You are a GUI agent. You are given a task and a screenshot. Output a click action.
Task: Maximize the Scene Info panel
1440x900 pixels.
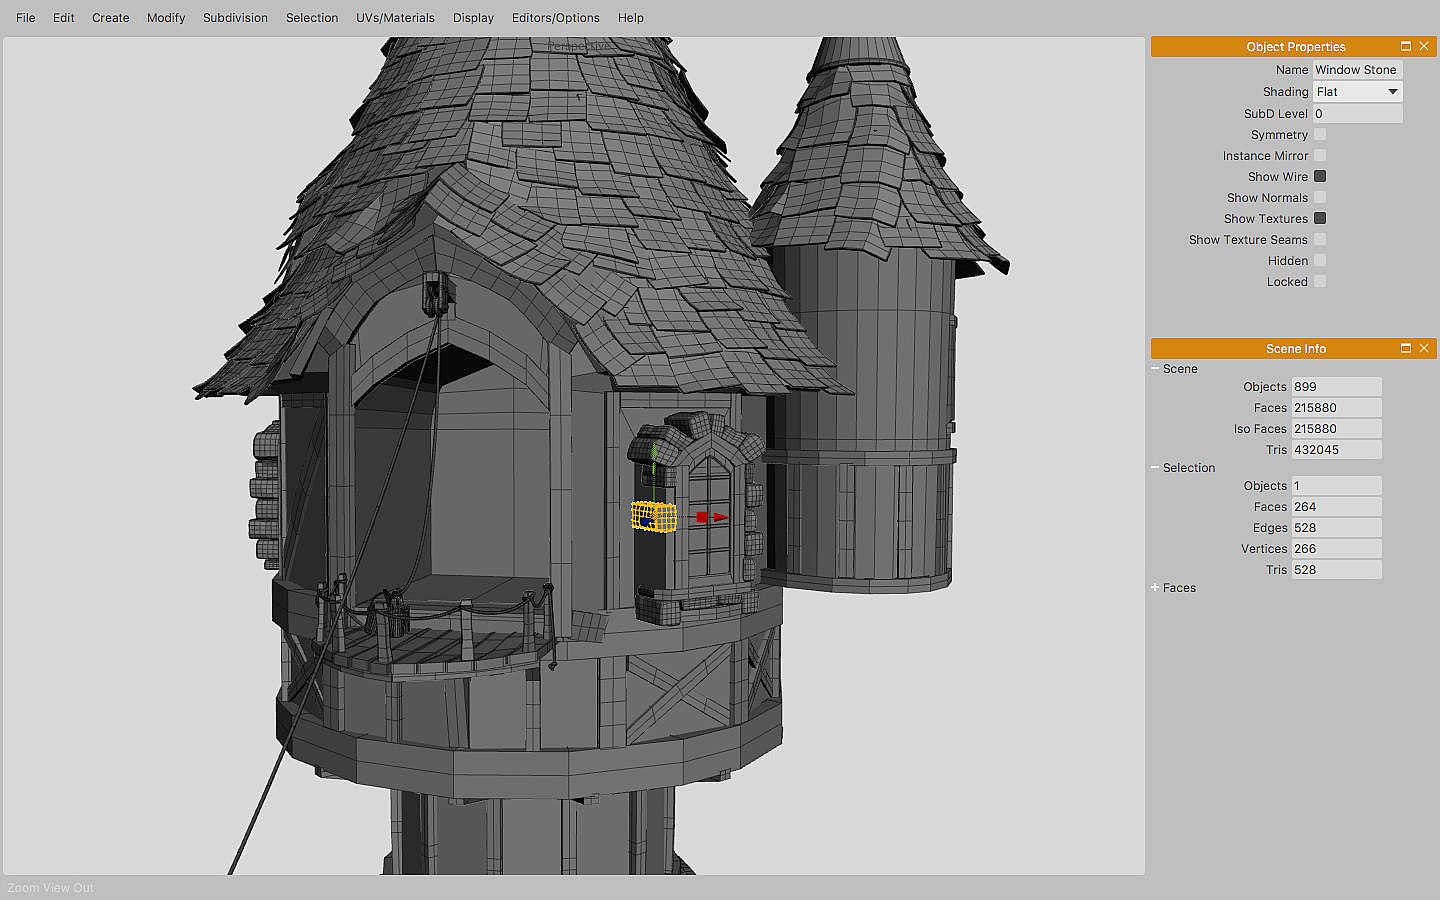coord(1406,348)
